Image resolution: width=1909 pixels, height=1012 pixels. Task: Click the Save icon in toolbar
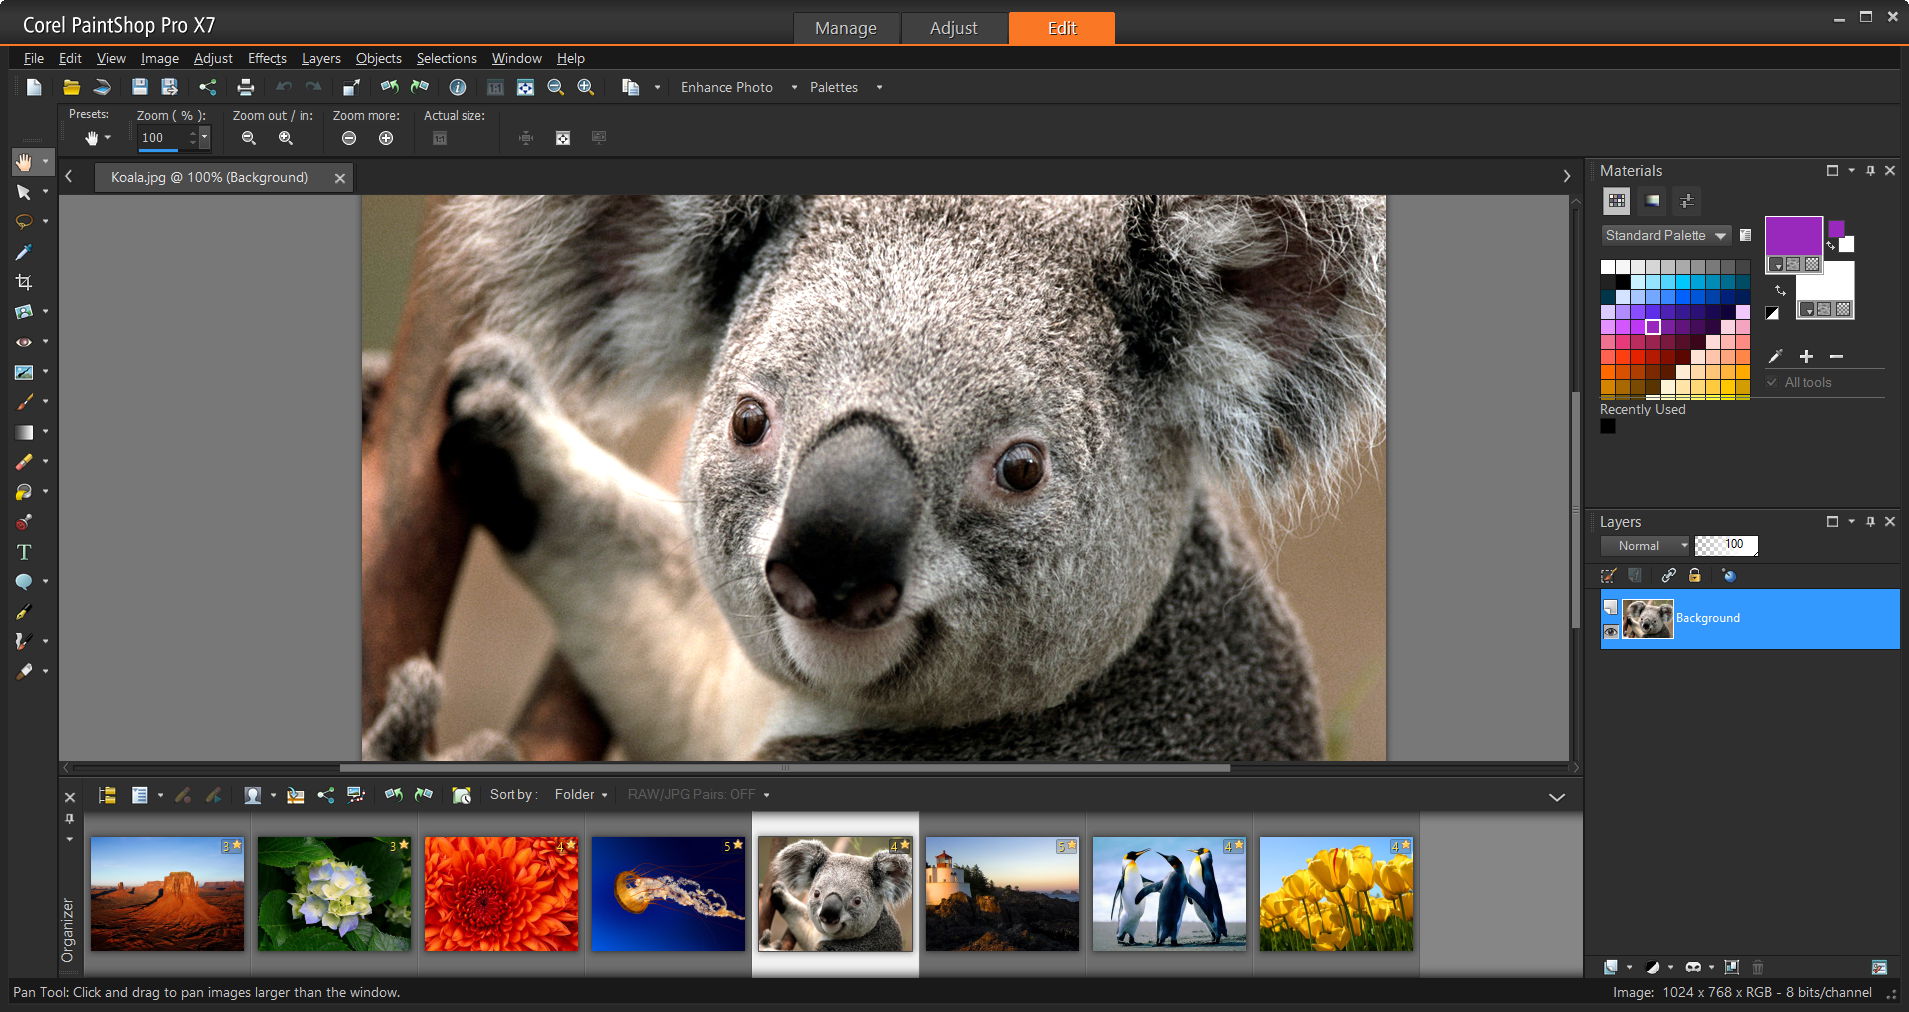click(140, 87)
